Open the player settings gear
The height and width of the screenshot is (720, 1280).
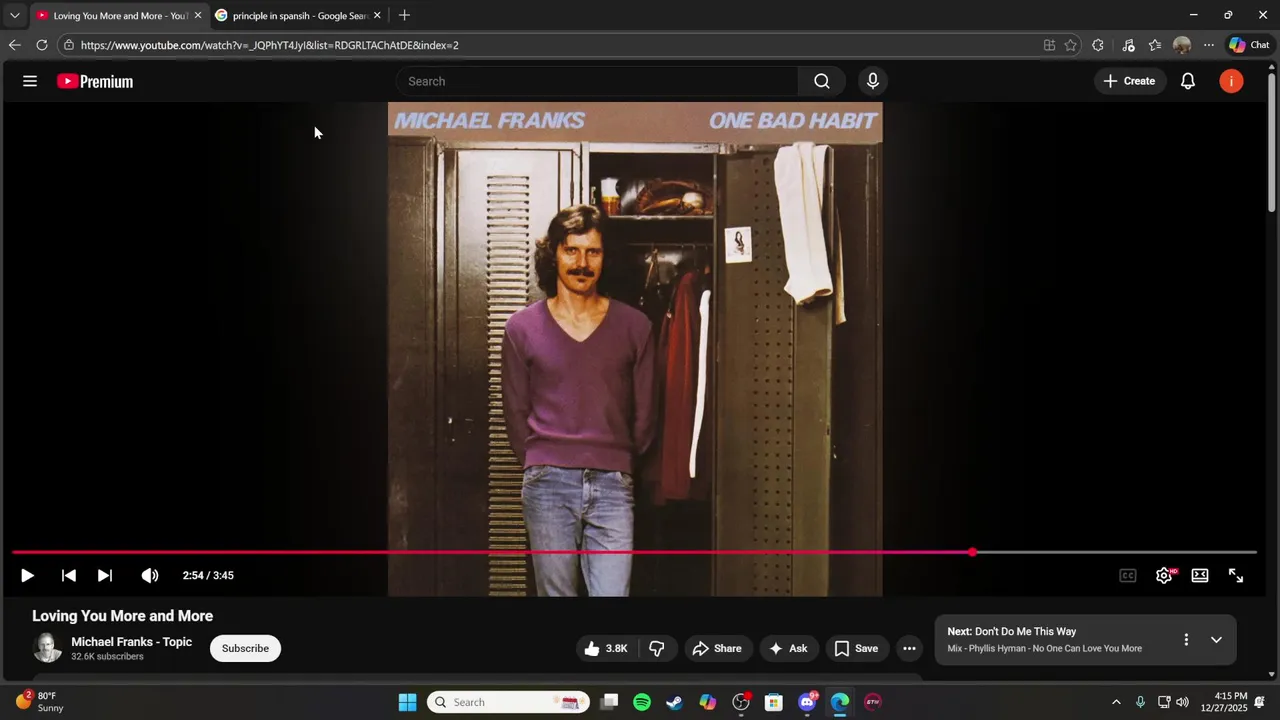(1164, 575)
